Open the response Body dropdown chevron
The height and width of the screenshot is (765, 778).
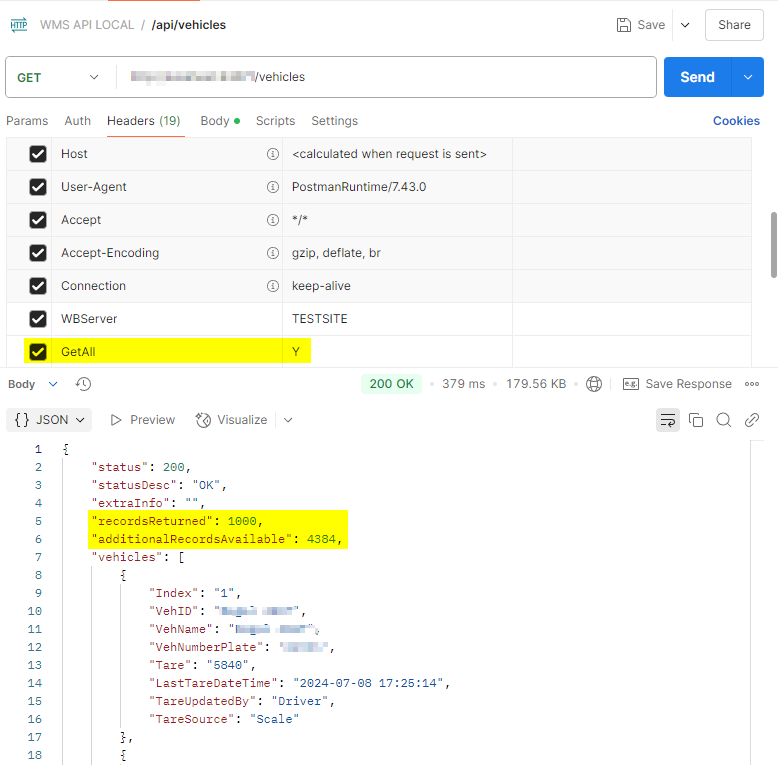click(53, 384)
